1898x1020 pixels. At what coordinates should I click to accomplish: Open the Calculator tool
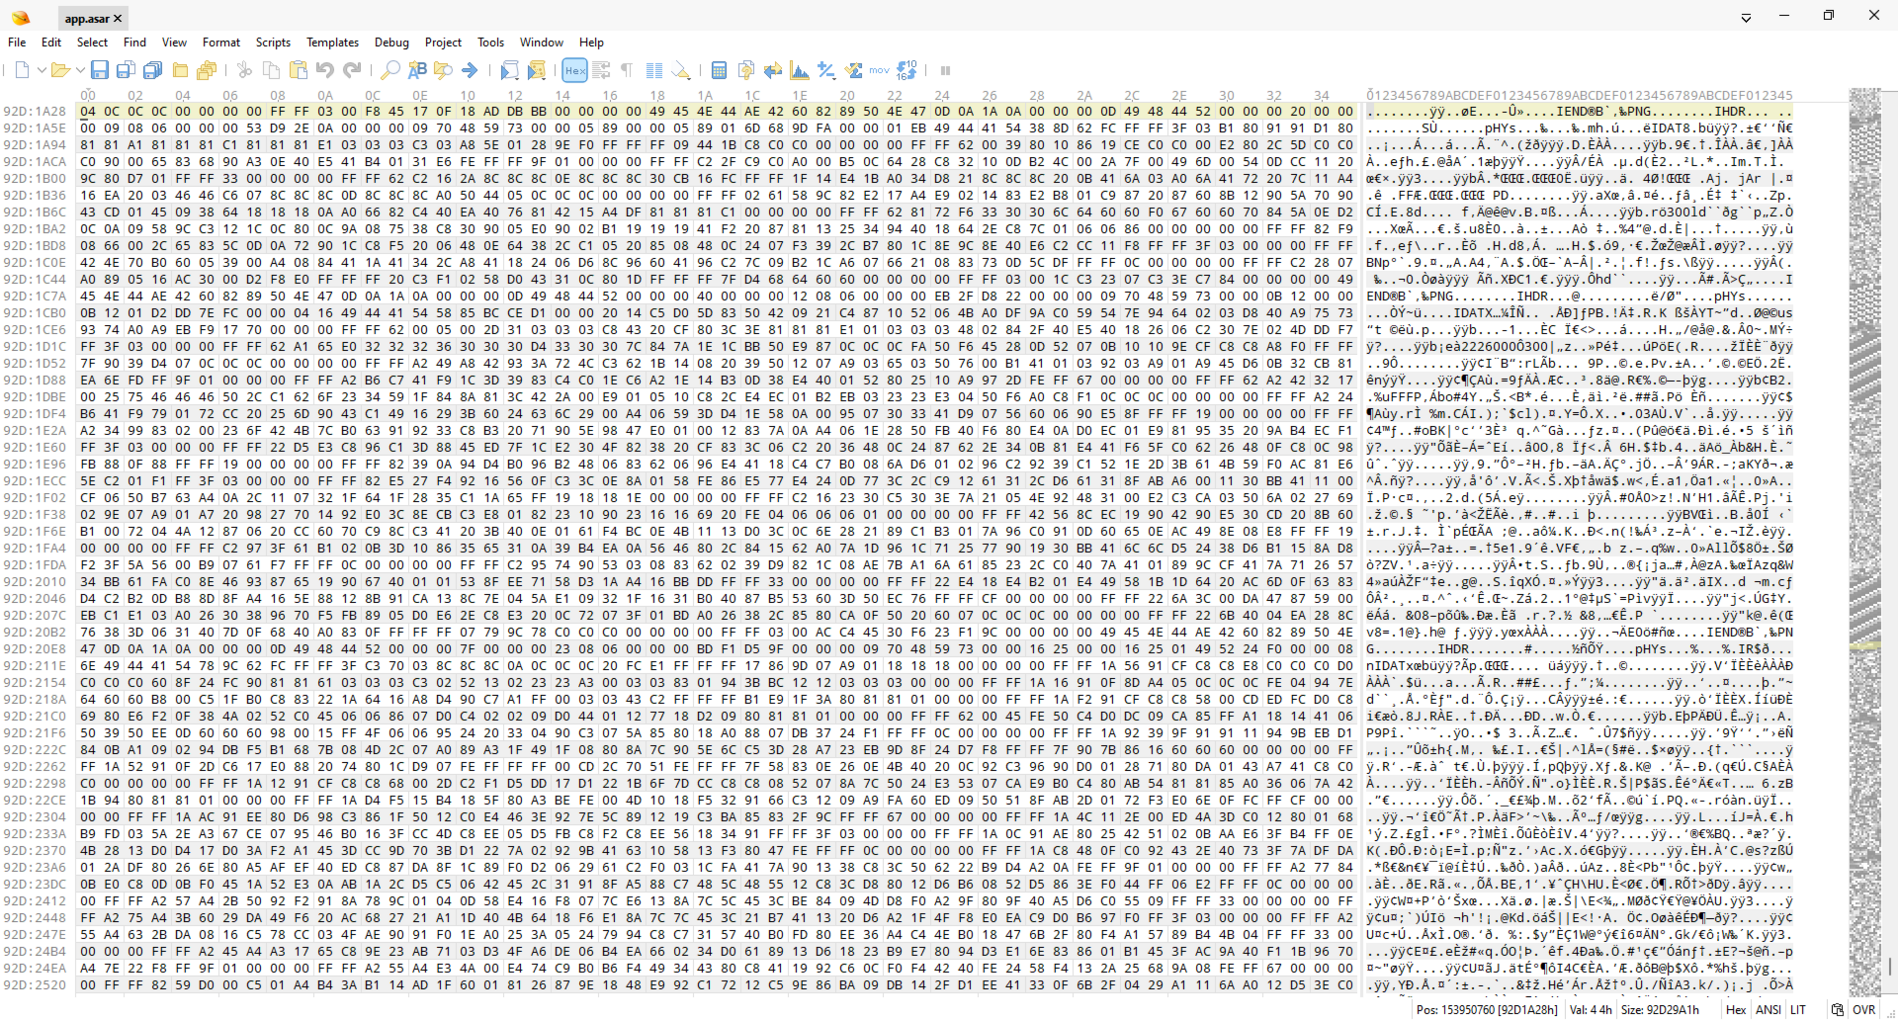pyautogui.click(x=719, y=70)
